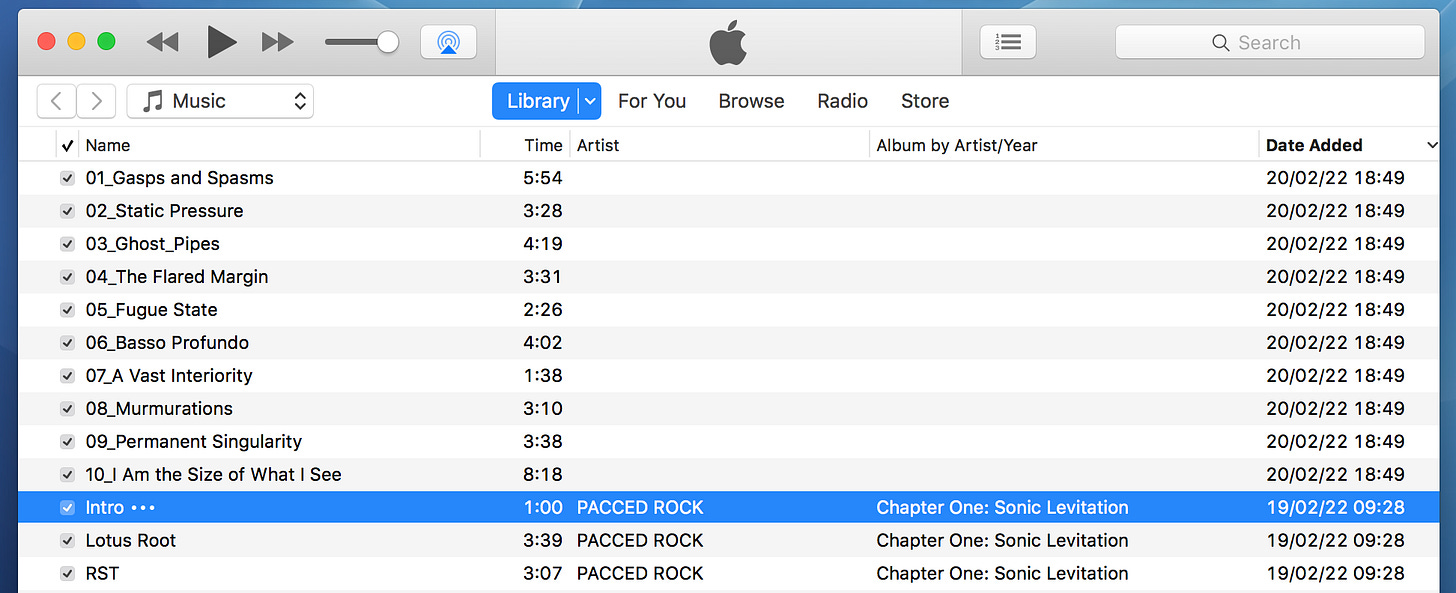Screen dimensions: 1456x593
Task: Uncheck the RST track checkbox
Action: click(67, 574)
